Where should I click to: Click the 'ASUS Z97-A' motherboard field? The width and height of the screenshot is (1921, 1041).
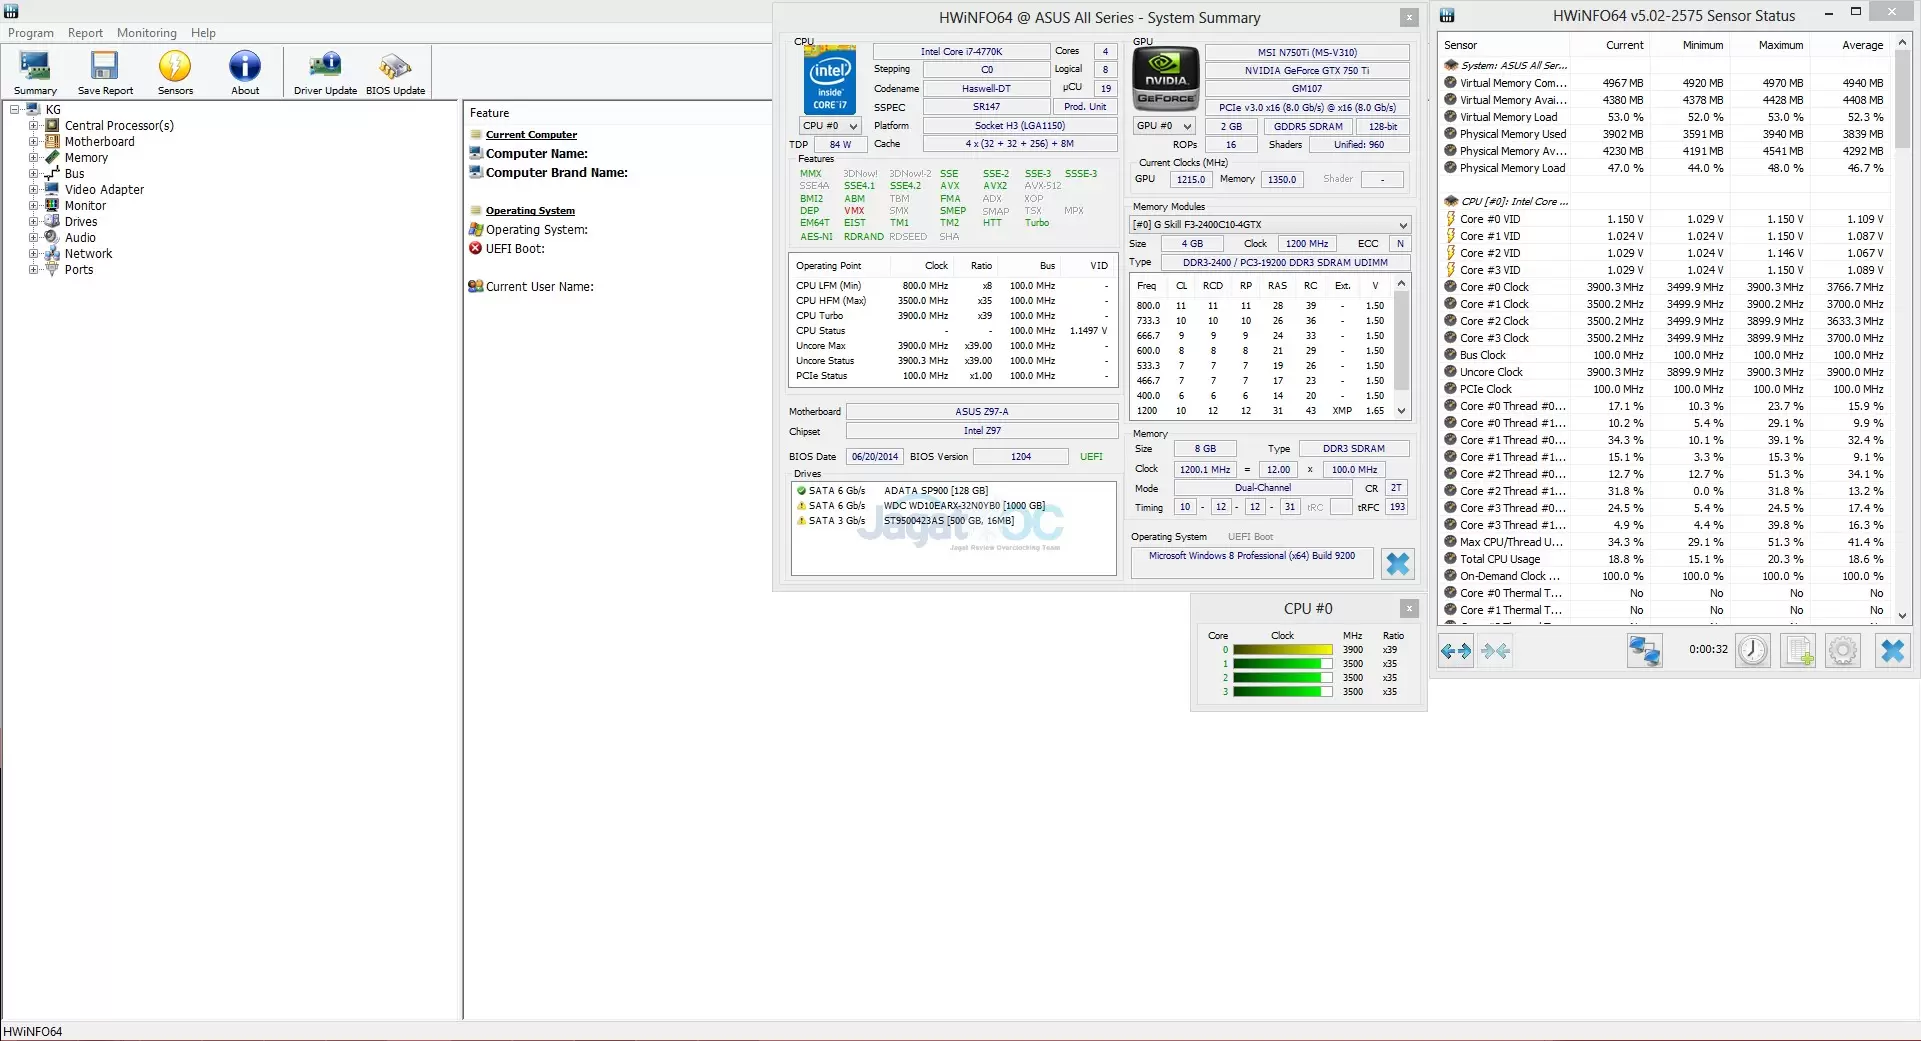982,412
